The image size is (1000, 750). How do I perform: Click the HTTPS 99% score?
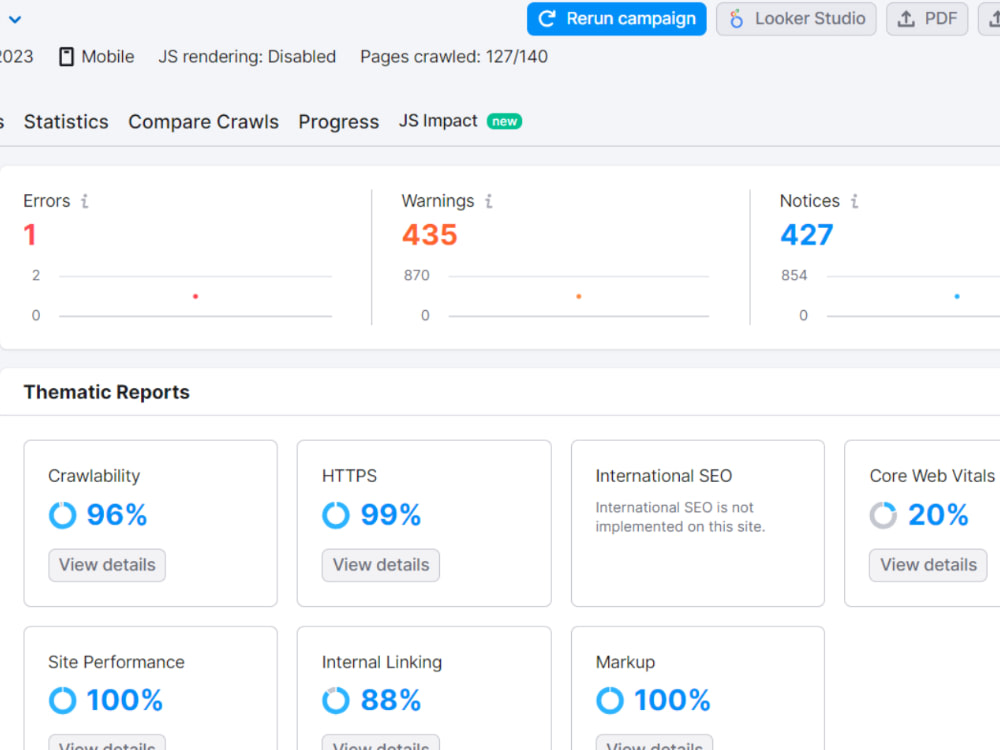(x=391, y=515)
